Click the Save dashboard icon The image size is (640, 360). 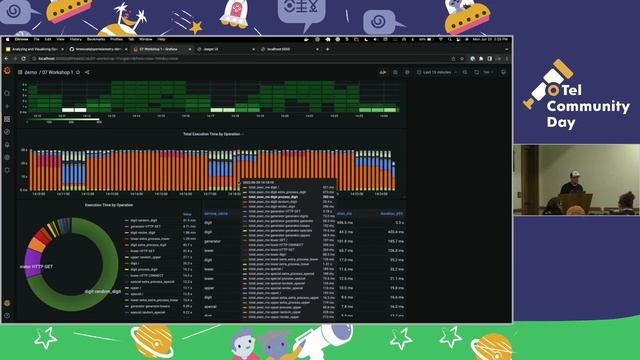point(395,72)
